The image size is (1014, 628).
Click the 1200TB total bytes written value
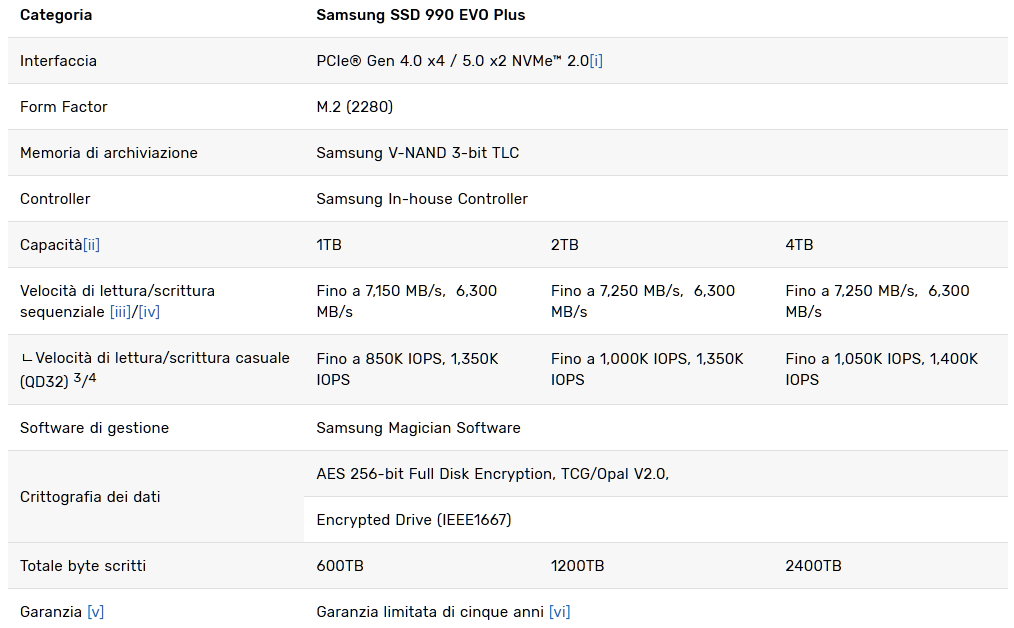point(577,566)
